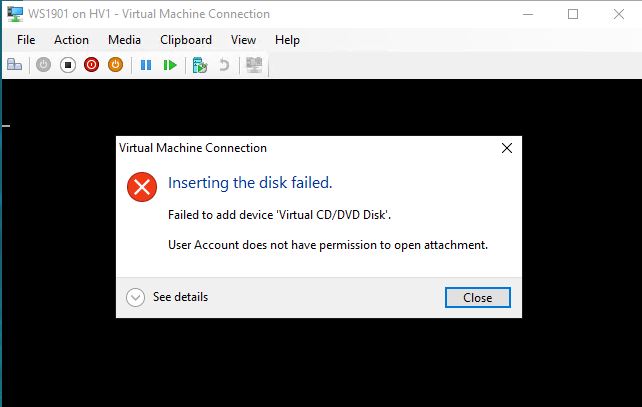
Task: Dismiss the error dialog with its X
Action: pos(507,148)
